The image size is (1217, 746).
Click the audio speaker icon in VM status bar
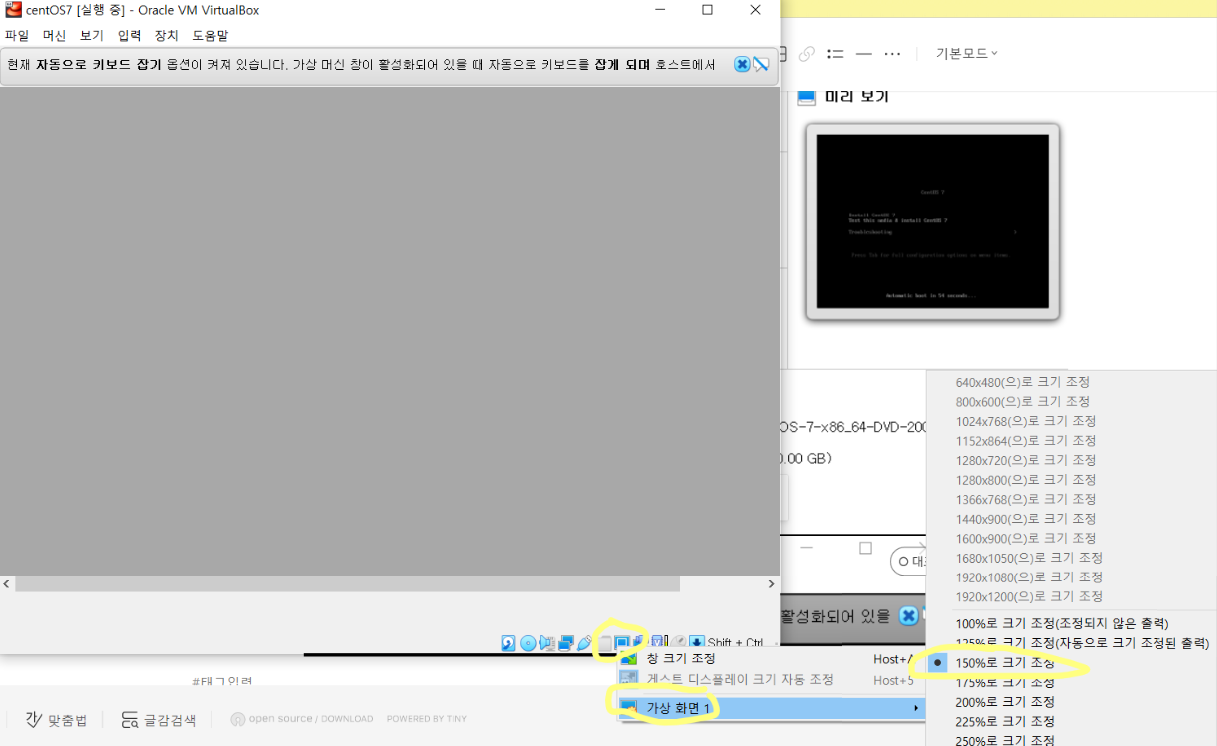[547, 643]
